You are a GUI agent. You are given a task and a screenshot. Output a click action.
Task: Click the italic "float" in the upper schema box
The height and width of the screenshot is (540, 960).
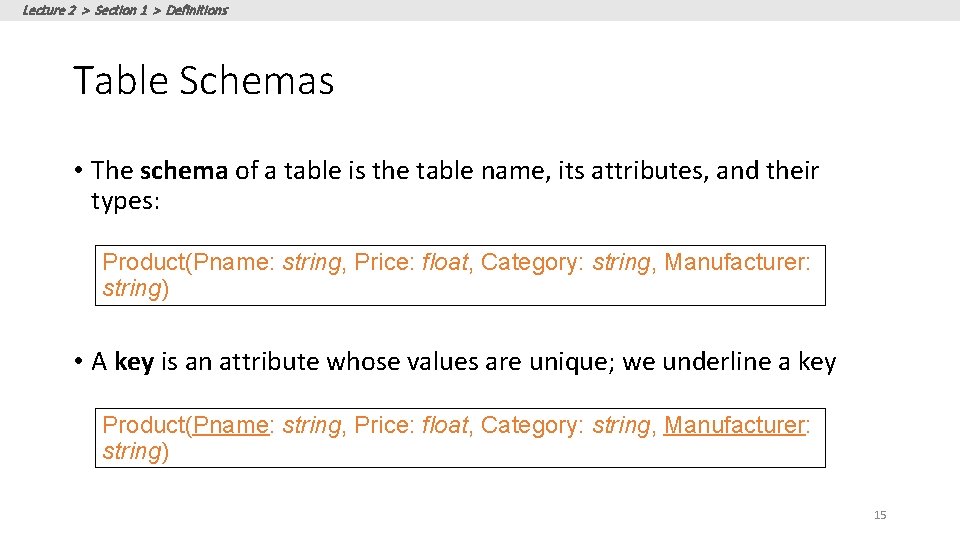point(444,263)
